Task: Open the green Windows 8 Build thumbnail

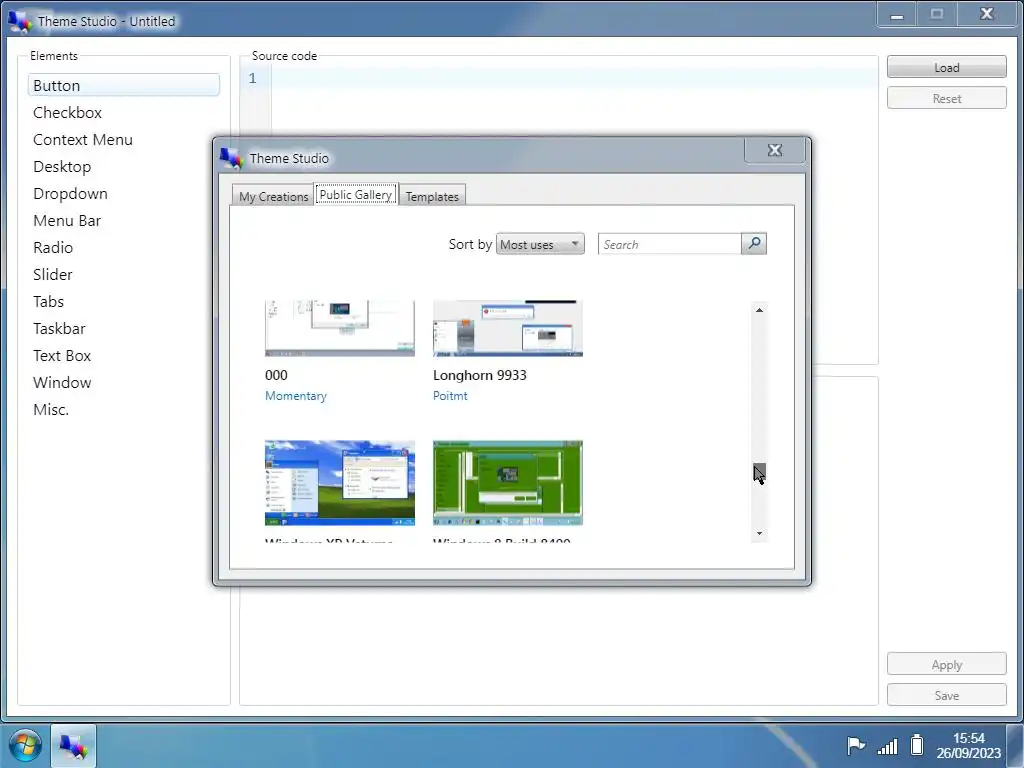Action: [x=507, y=483]
